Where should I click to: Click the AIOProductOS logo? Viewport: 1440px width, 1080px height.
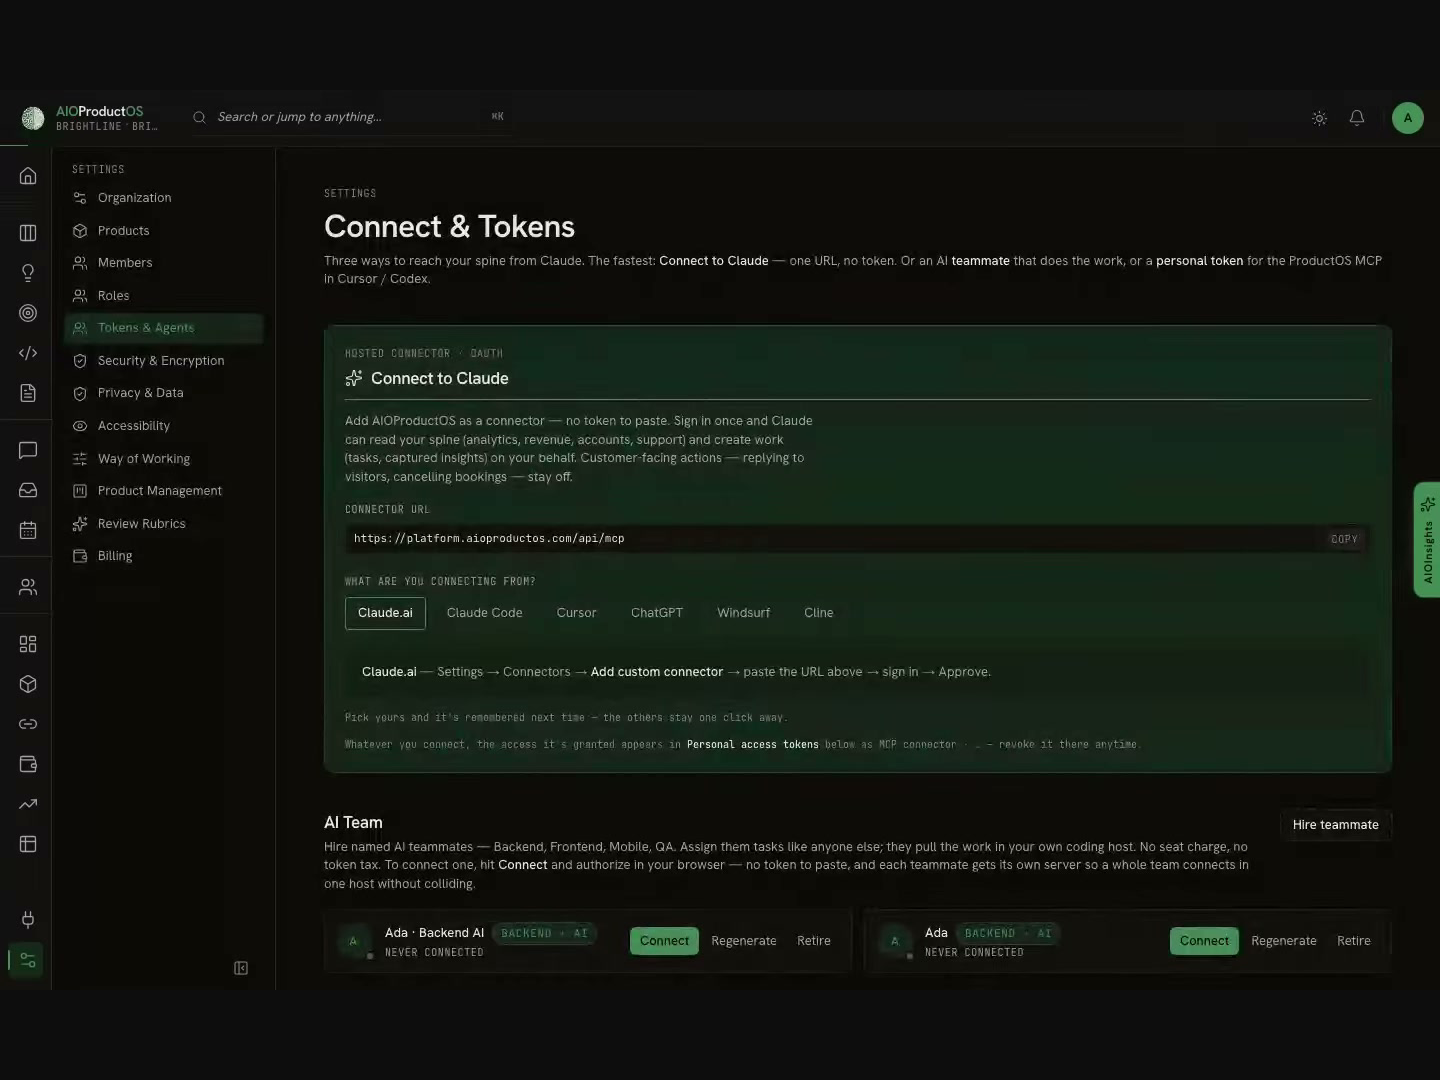33,118
